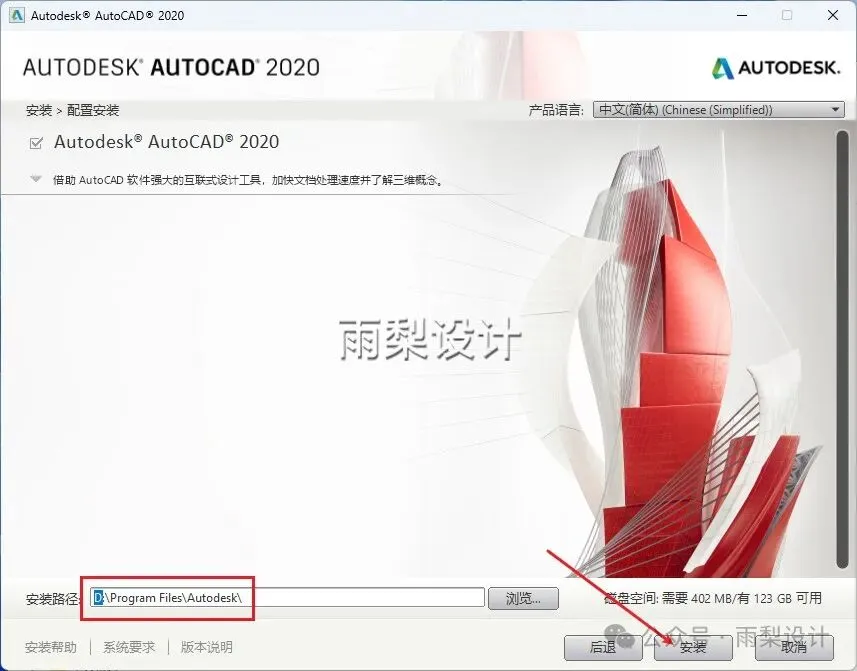Open the 系统要求 link

(129, 648)
